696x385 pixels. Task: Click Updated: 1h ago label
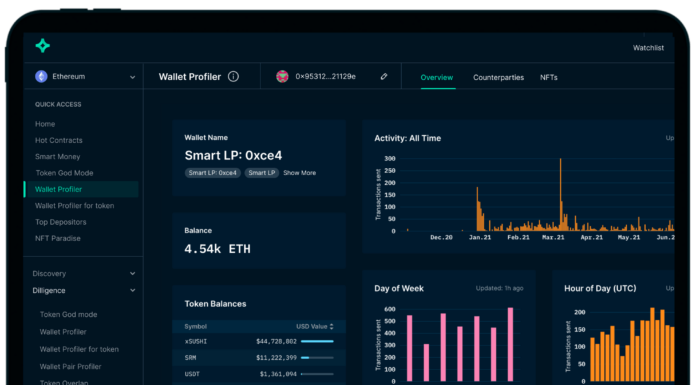499,288
